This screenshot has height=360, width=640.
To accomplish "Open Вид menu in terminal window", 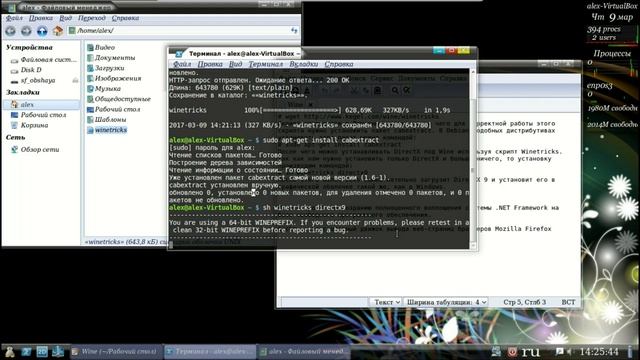I will [236, 64].
